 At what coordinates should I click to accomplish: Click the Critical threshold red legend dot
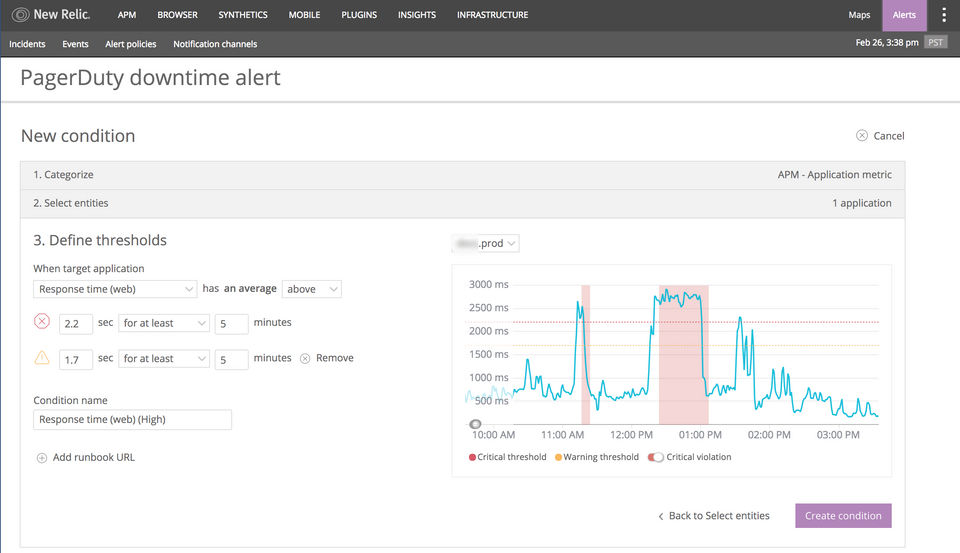click(472, 457)
